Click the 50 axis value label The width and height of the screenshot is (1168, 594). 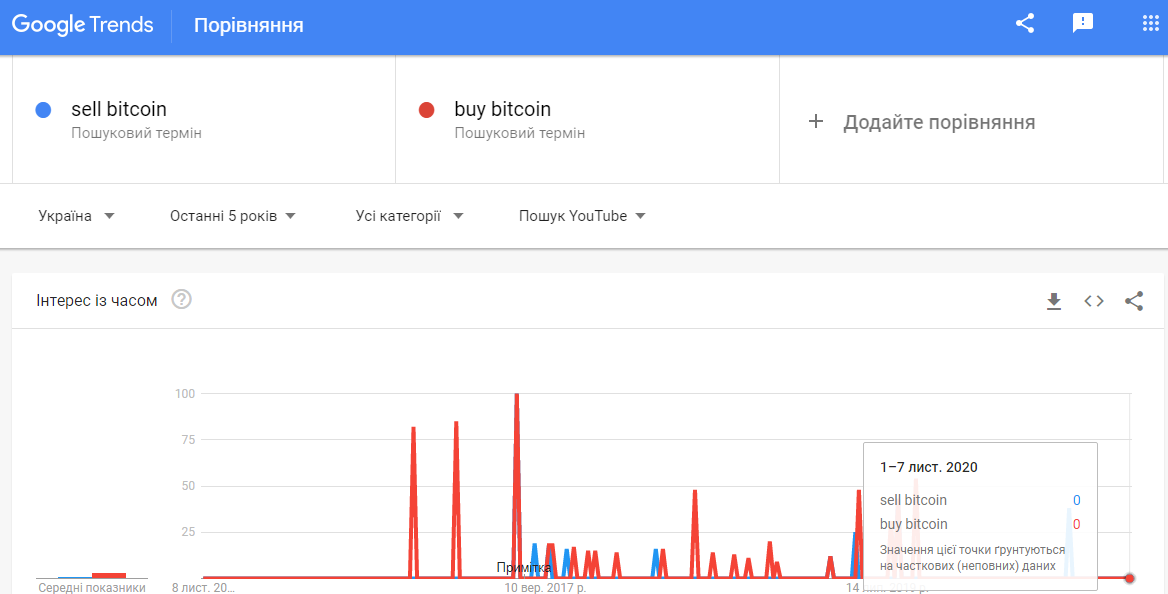coord(188,486)
